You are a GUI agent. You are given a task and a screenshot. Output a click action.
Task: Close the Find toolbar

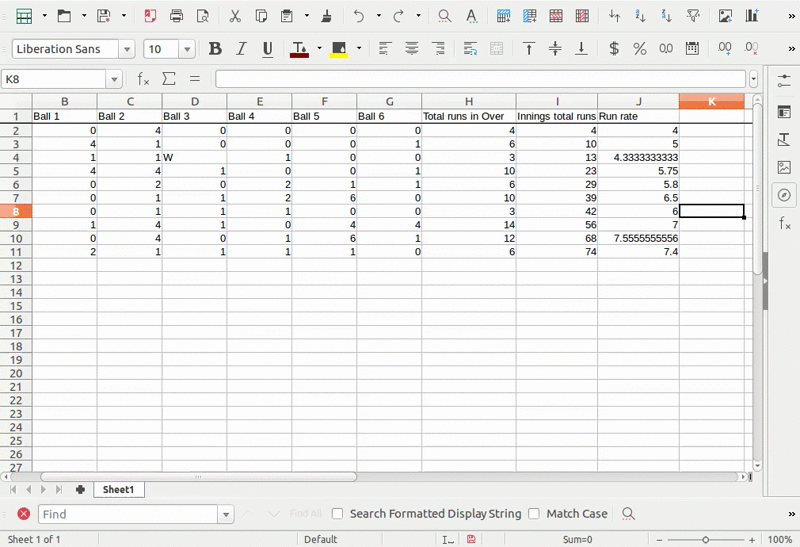coord(23,514)
